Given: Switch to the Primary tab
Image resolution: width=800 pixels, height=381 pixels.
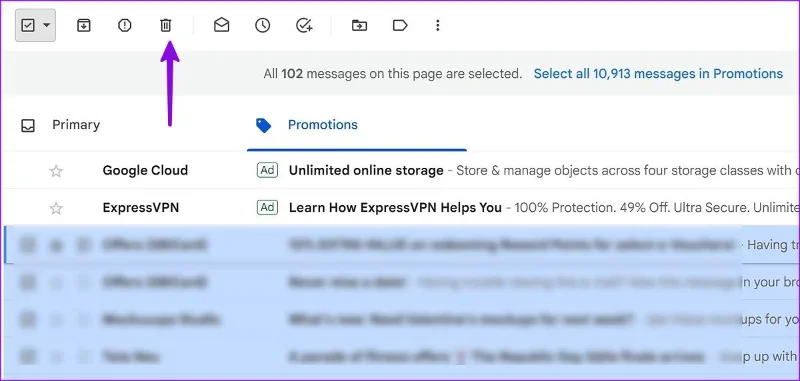Looking at the screenshot, I should [x=76, y=125].
